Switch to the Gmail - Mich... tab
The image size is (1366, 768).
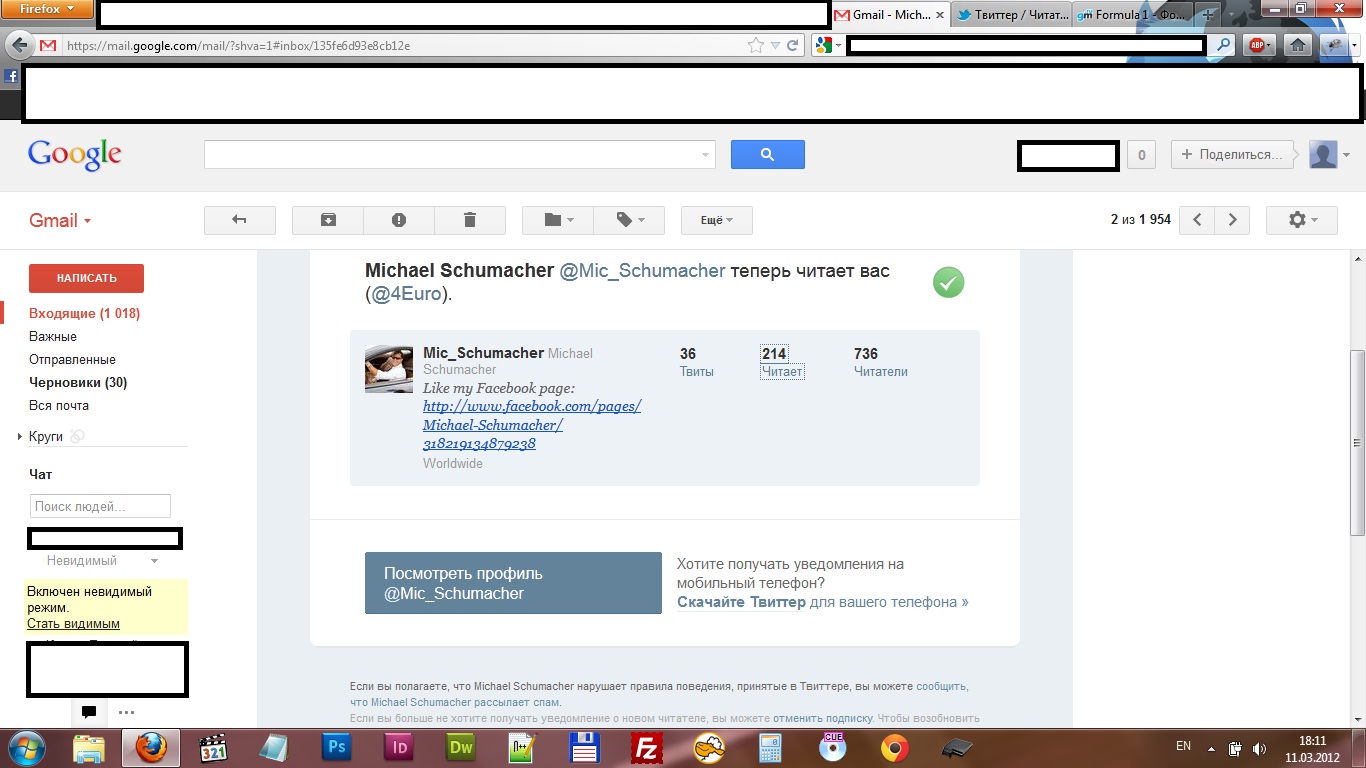(889, 15)
